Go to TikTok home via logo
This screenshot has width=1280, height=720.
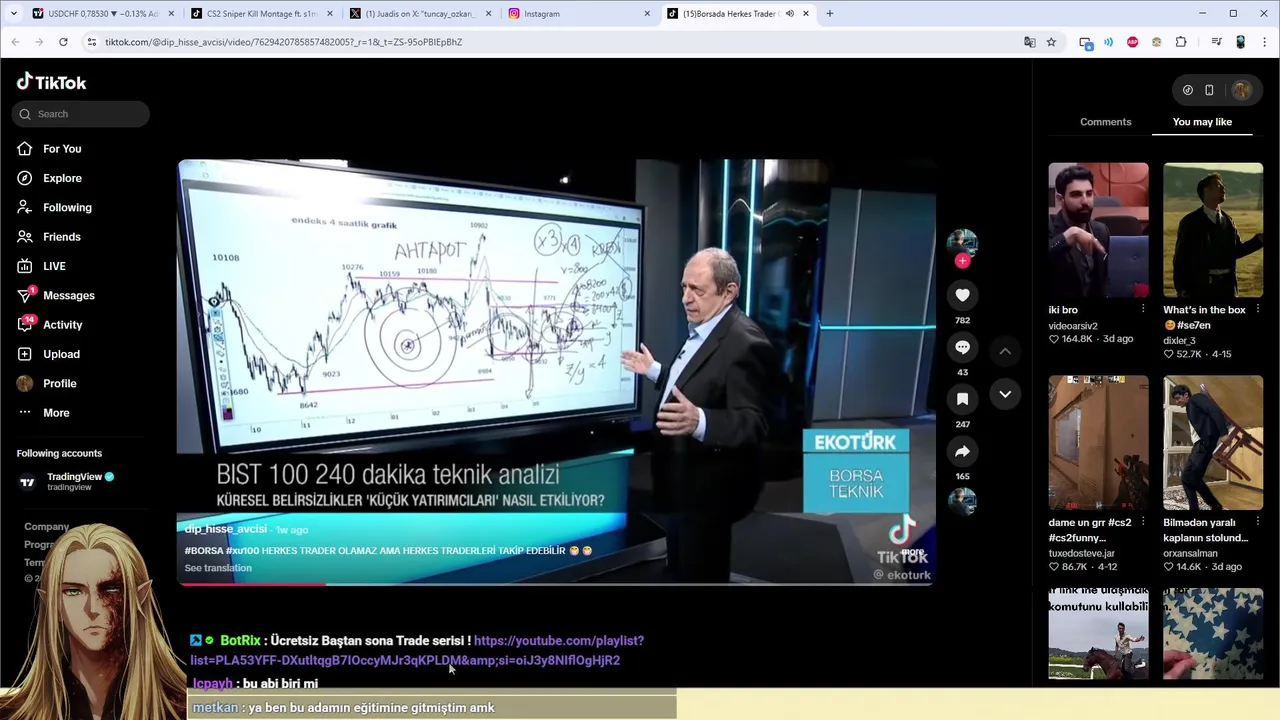[x=51, y=82]
